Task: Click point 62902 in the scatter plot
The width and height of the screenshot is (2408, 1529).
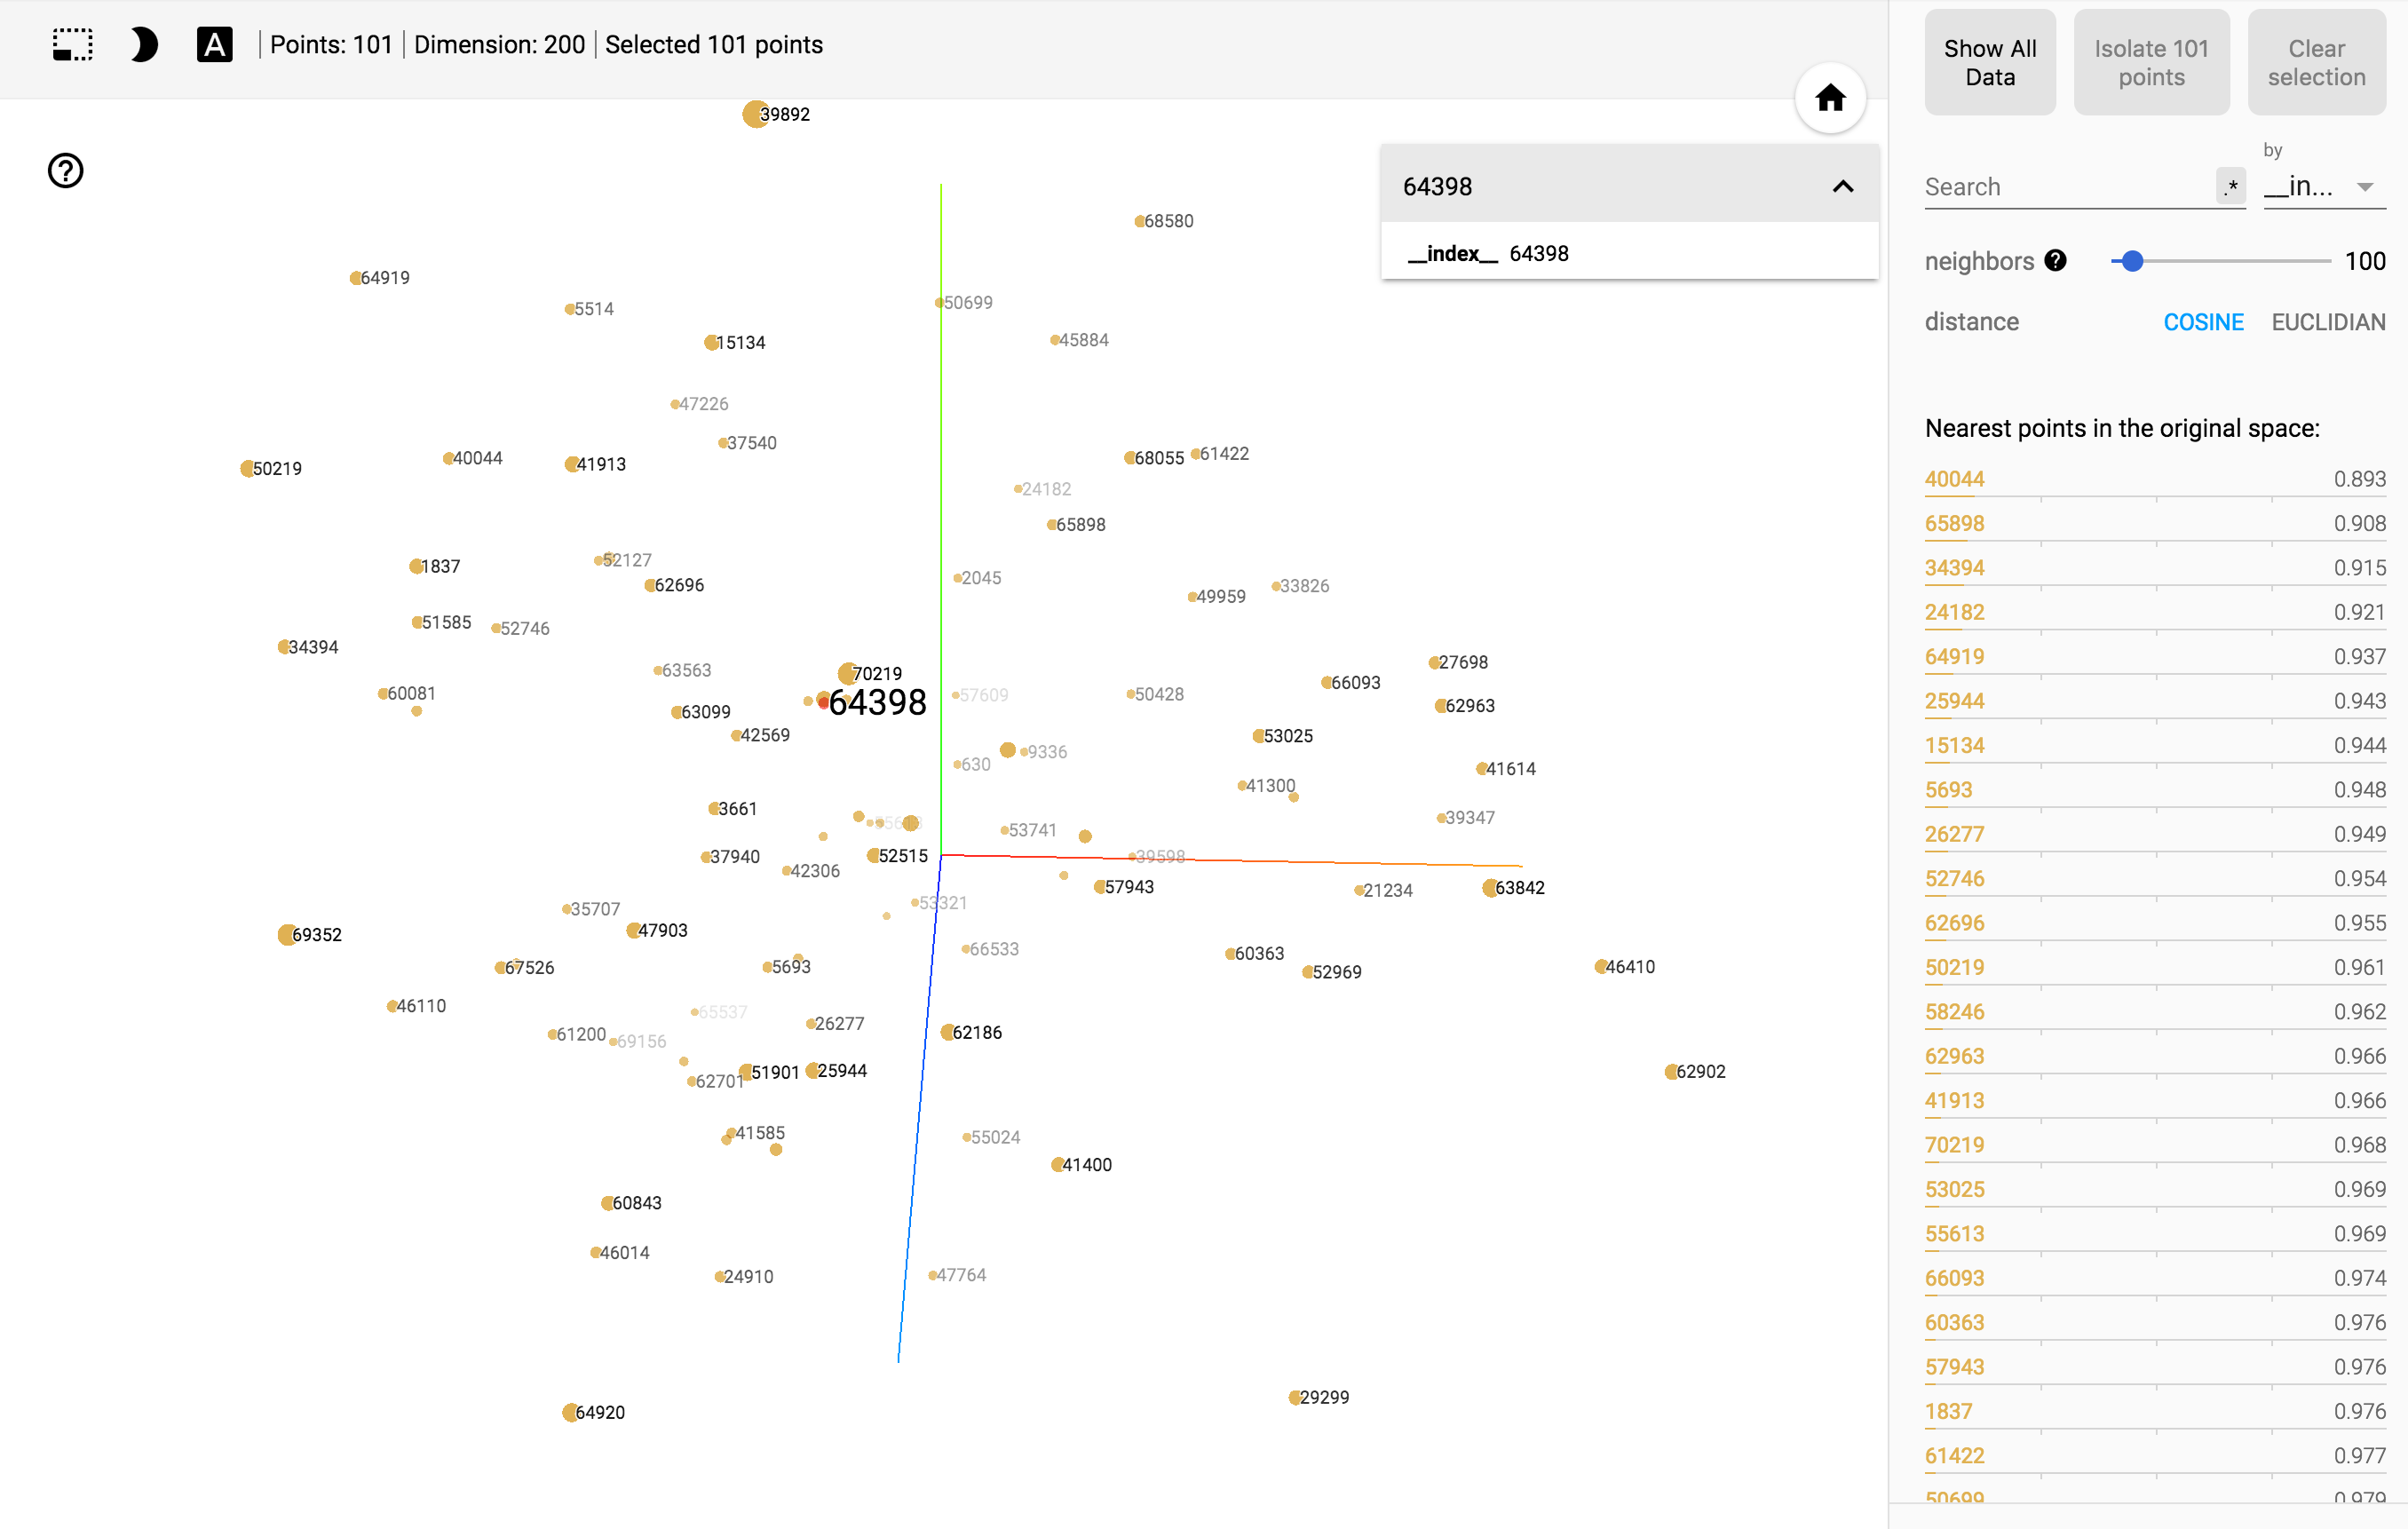Action: click(x=1671, y=1072)
